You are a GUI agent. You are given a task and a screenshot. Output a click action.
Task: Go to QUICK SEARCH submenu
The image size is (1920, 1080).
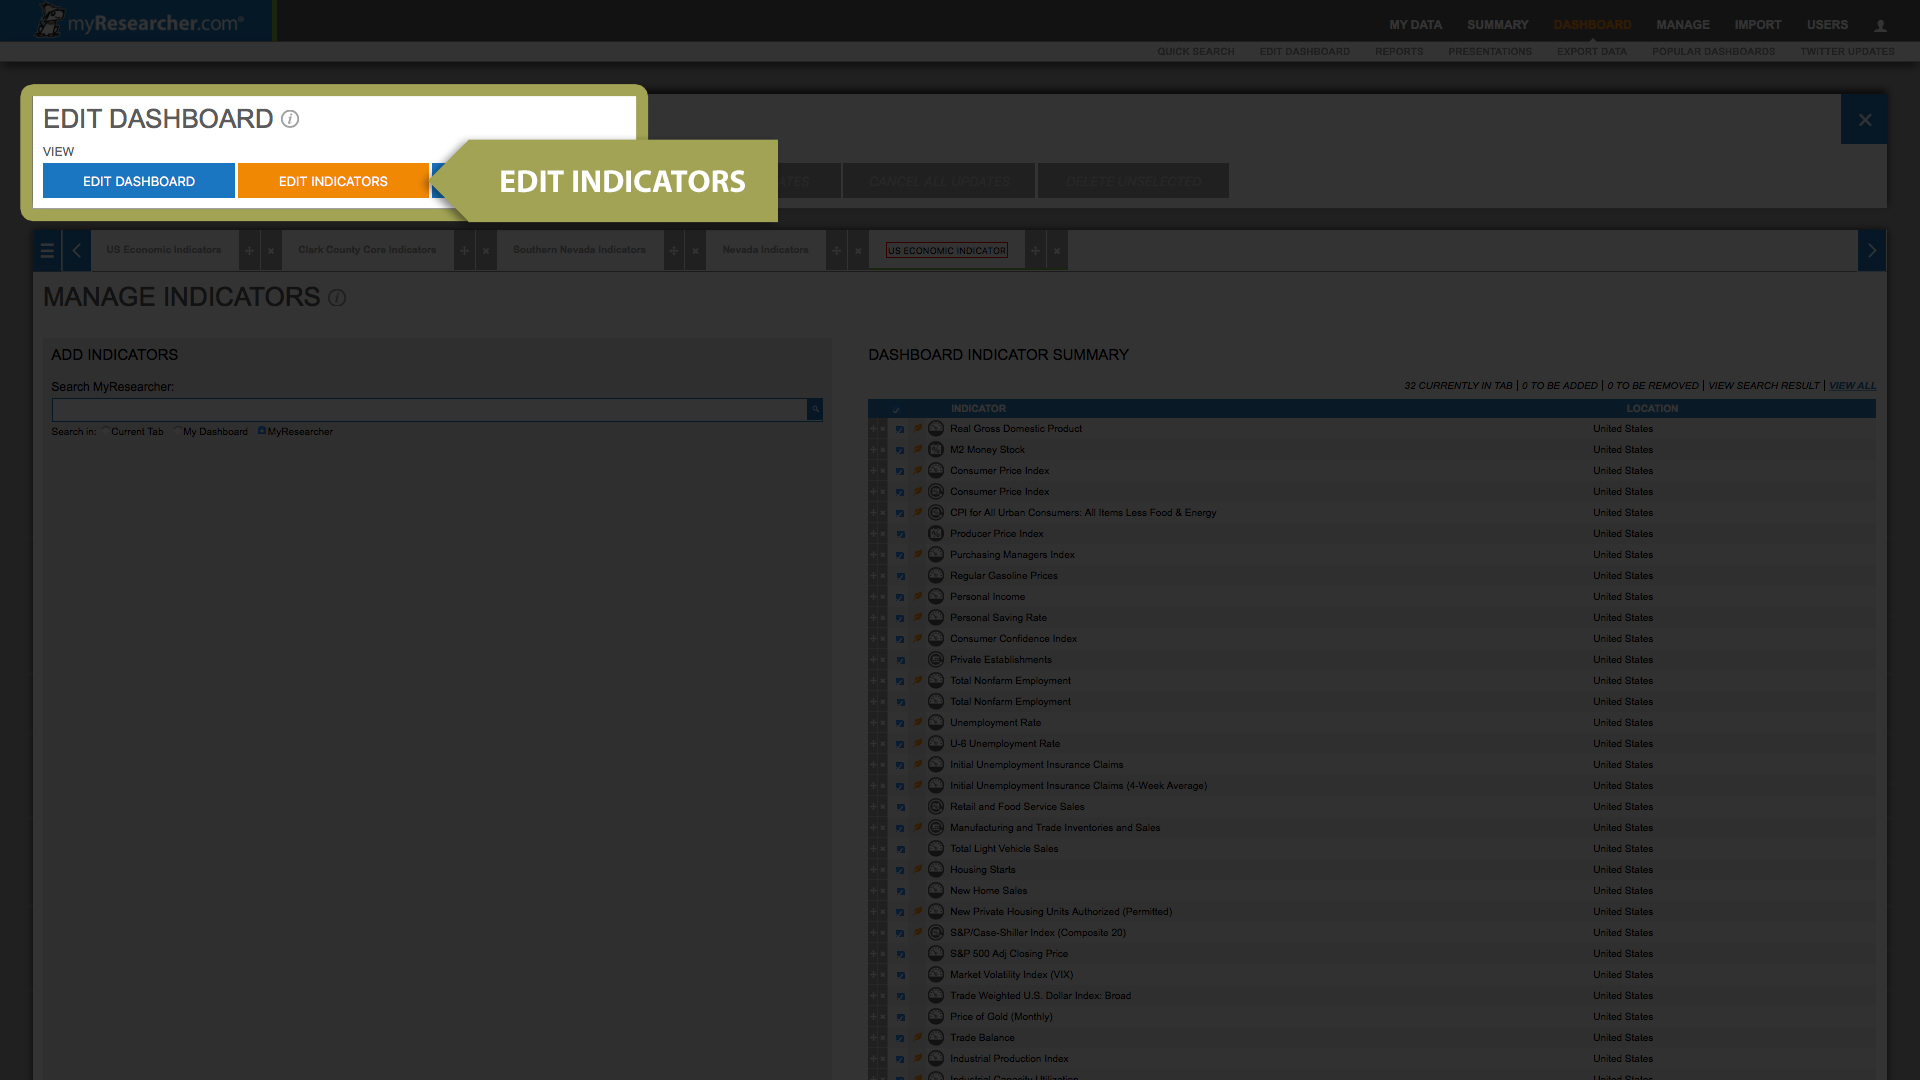[1195, 52]
